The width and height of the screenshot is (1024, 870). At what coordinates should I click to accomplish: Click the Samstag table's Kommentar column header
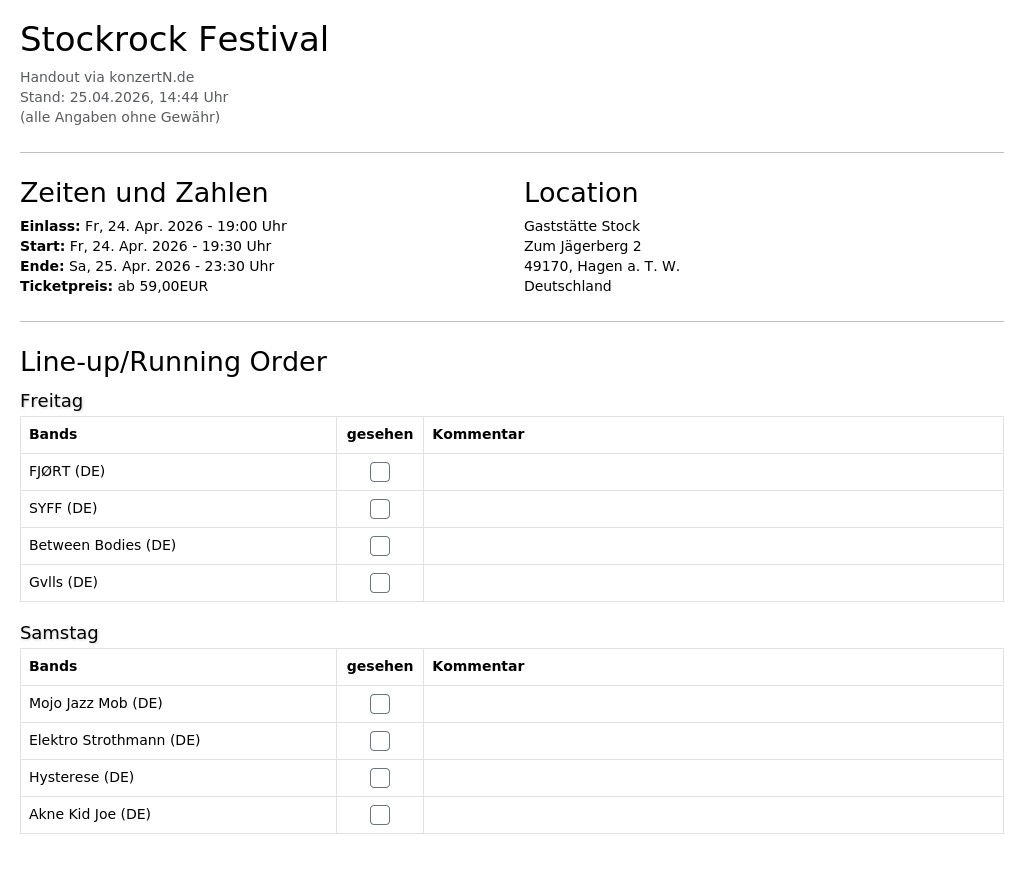tap(478, 666)
